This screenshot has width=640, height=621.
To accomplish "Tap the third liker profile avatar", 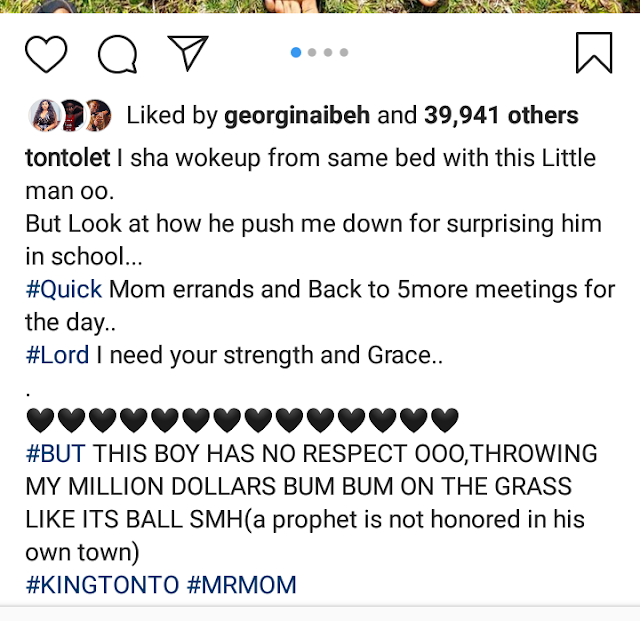I will point(98,116).
